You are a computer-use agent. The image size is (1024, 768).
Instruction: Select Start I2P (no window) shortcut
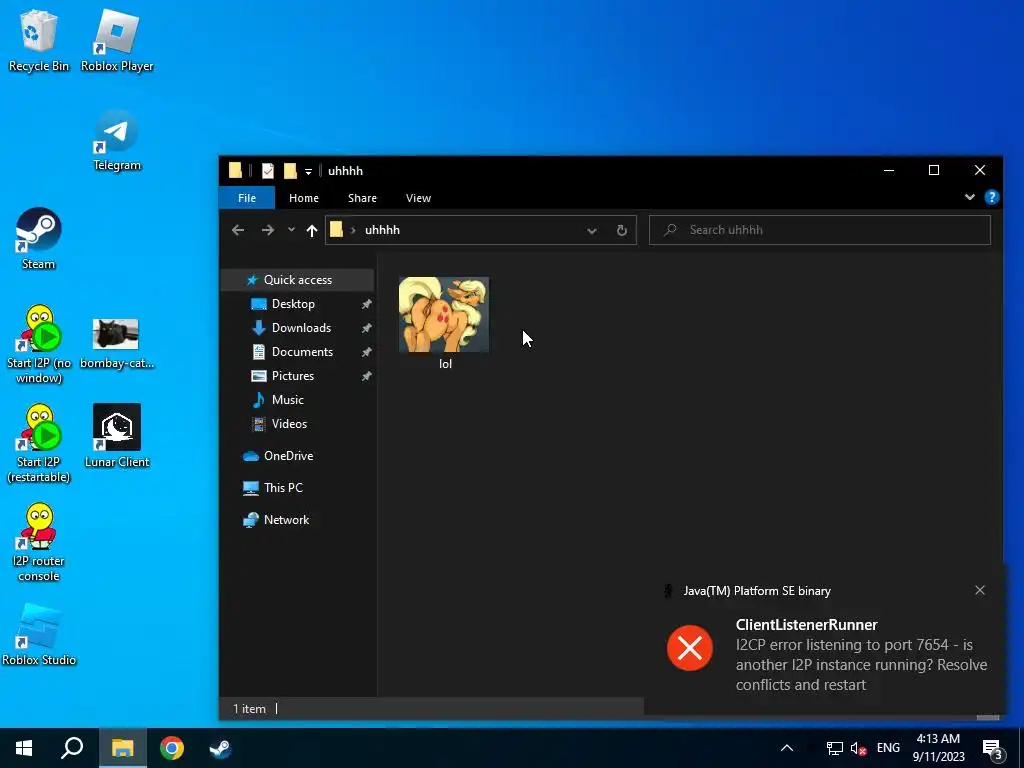[39, 345]
